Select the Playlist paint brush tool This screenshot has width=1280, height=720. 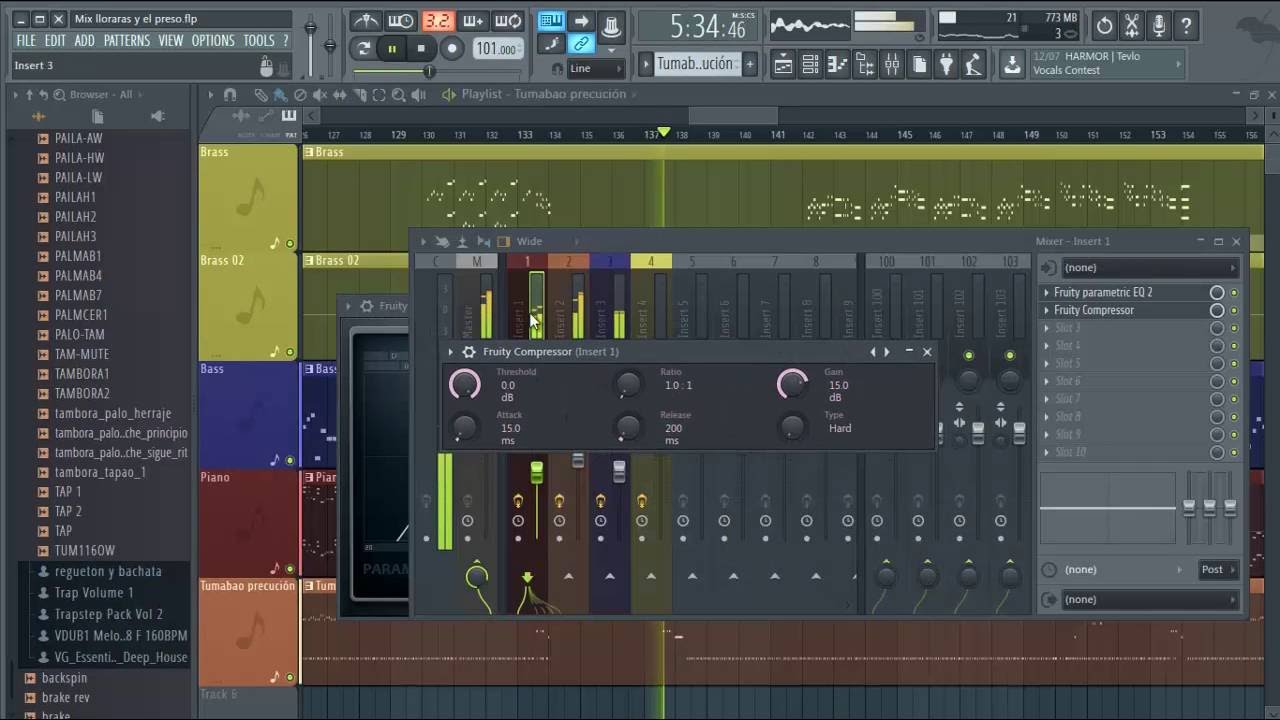pos(280,95)
